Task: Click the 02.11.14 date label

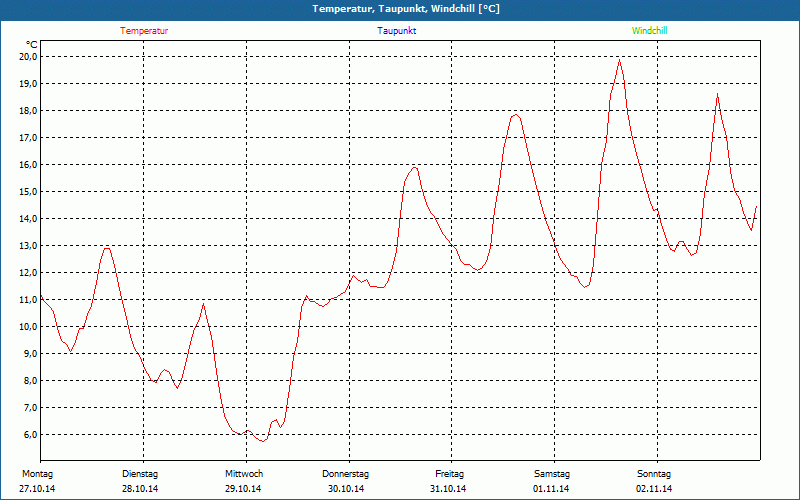Action: [654, 489]
